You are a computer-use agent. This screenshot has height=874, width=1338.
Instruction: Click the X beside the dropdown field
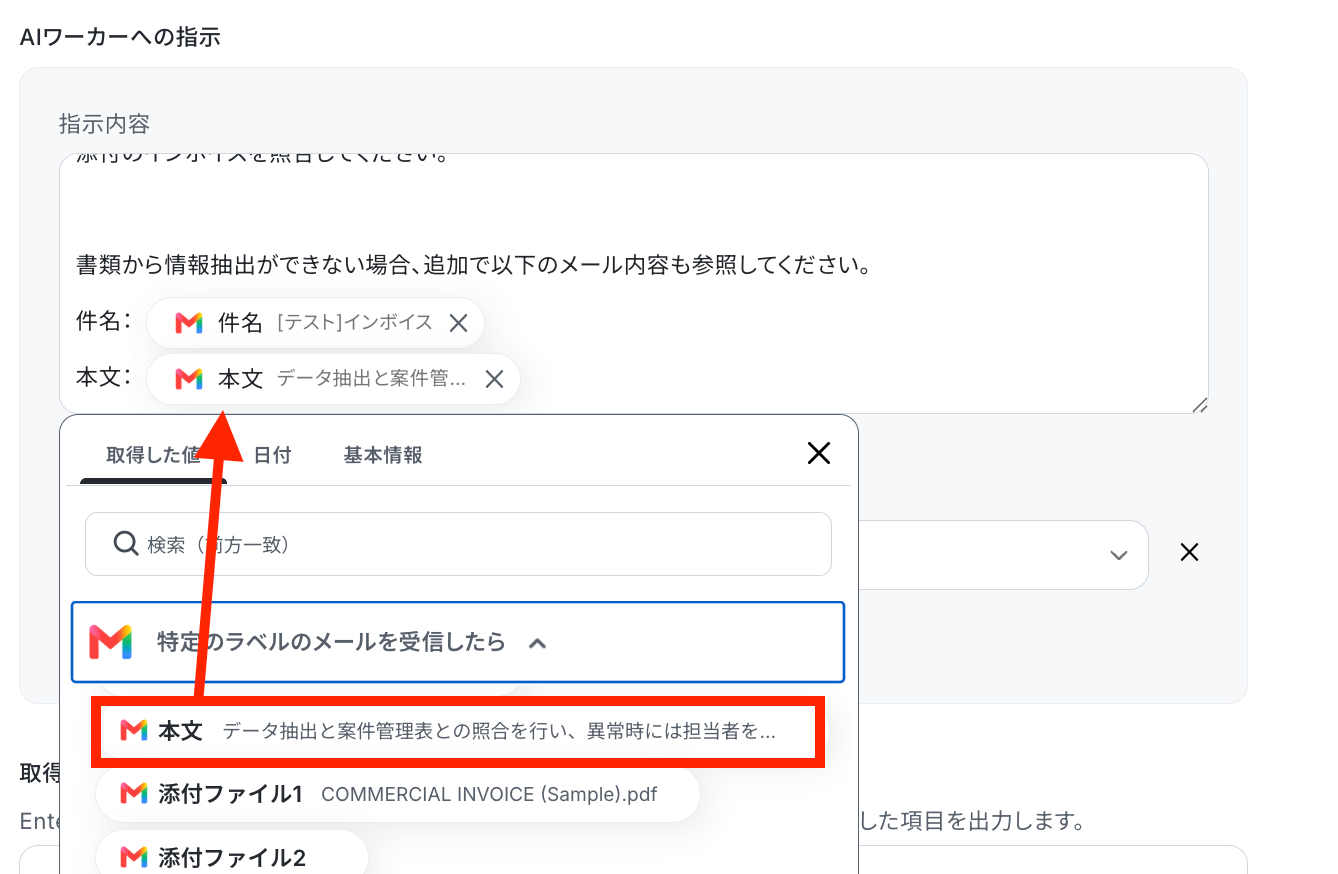coord(1189,552)
